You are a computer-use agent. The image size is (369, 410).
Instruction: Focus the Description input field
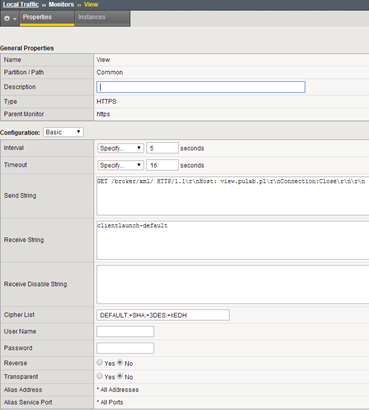[201, 87]
